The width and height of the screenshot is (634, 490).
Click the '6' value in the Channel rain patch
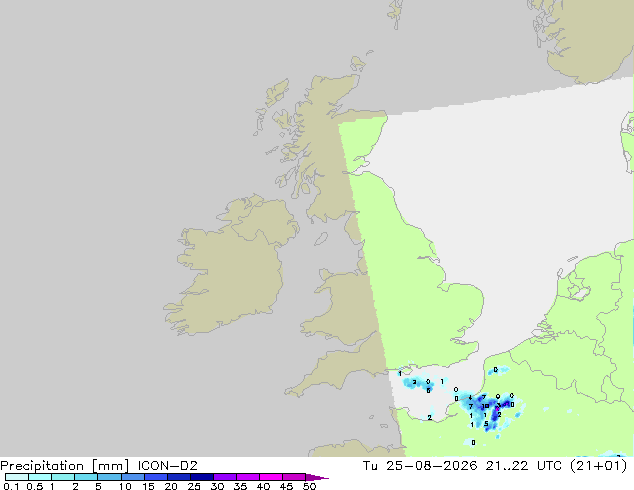429,391
